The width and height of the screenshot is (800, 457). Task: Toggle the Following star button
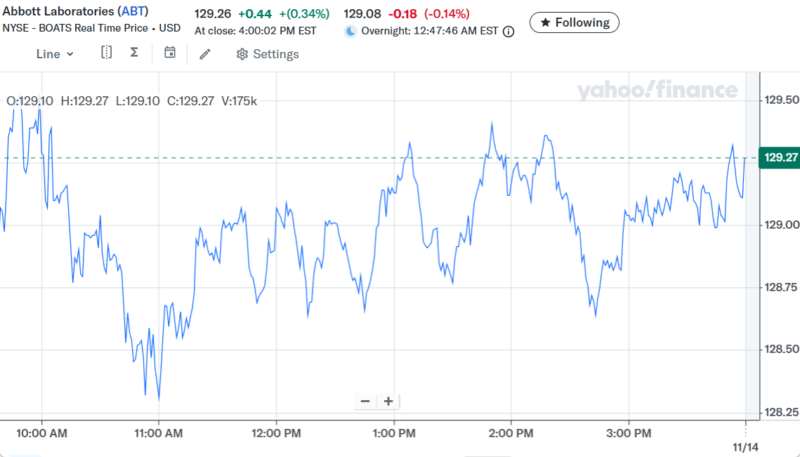(574, 21)
